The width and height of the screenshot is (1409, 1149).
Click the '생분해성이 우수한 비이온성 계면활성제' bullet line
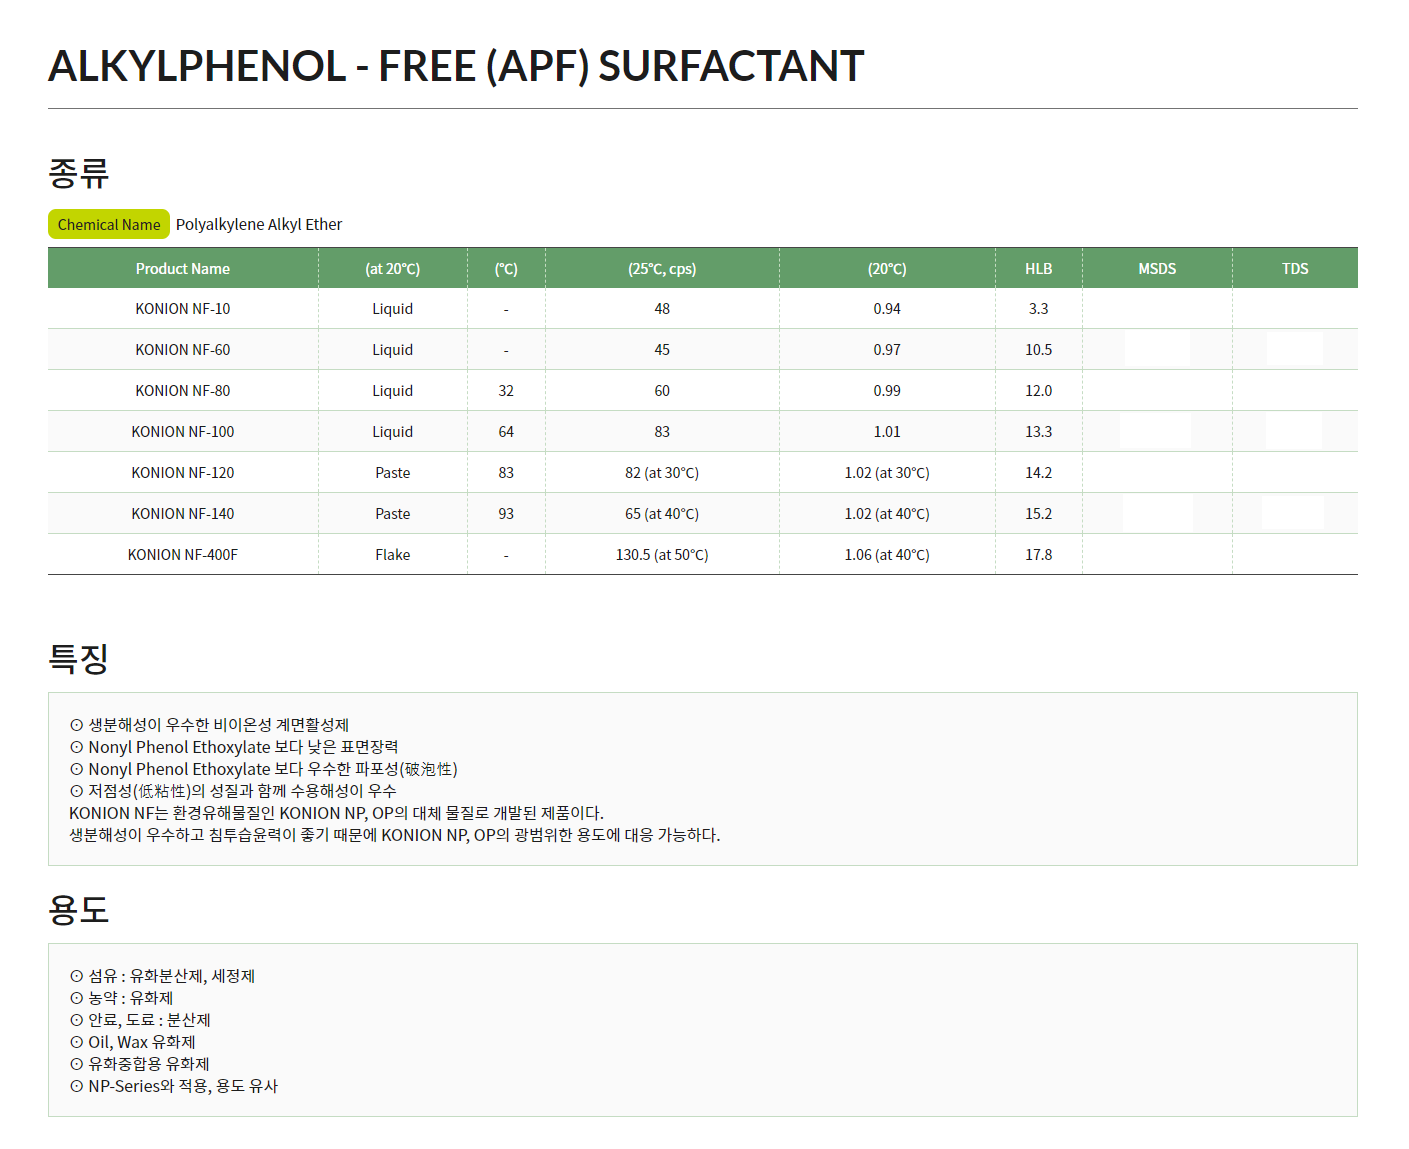(x=209, y=725)
